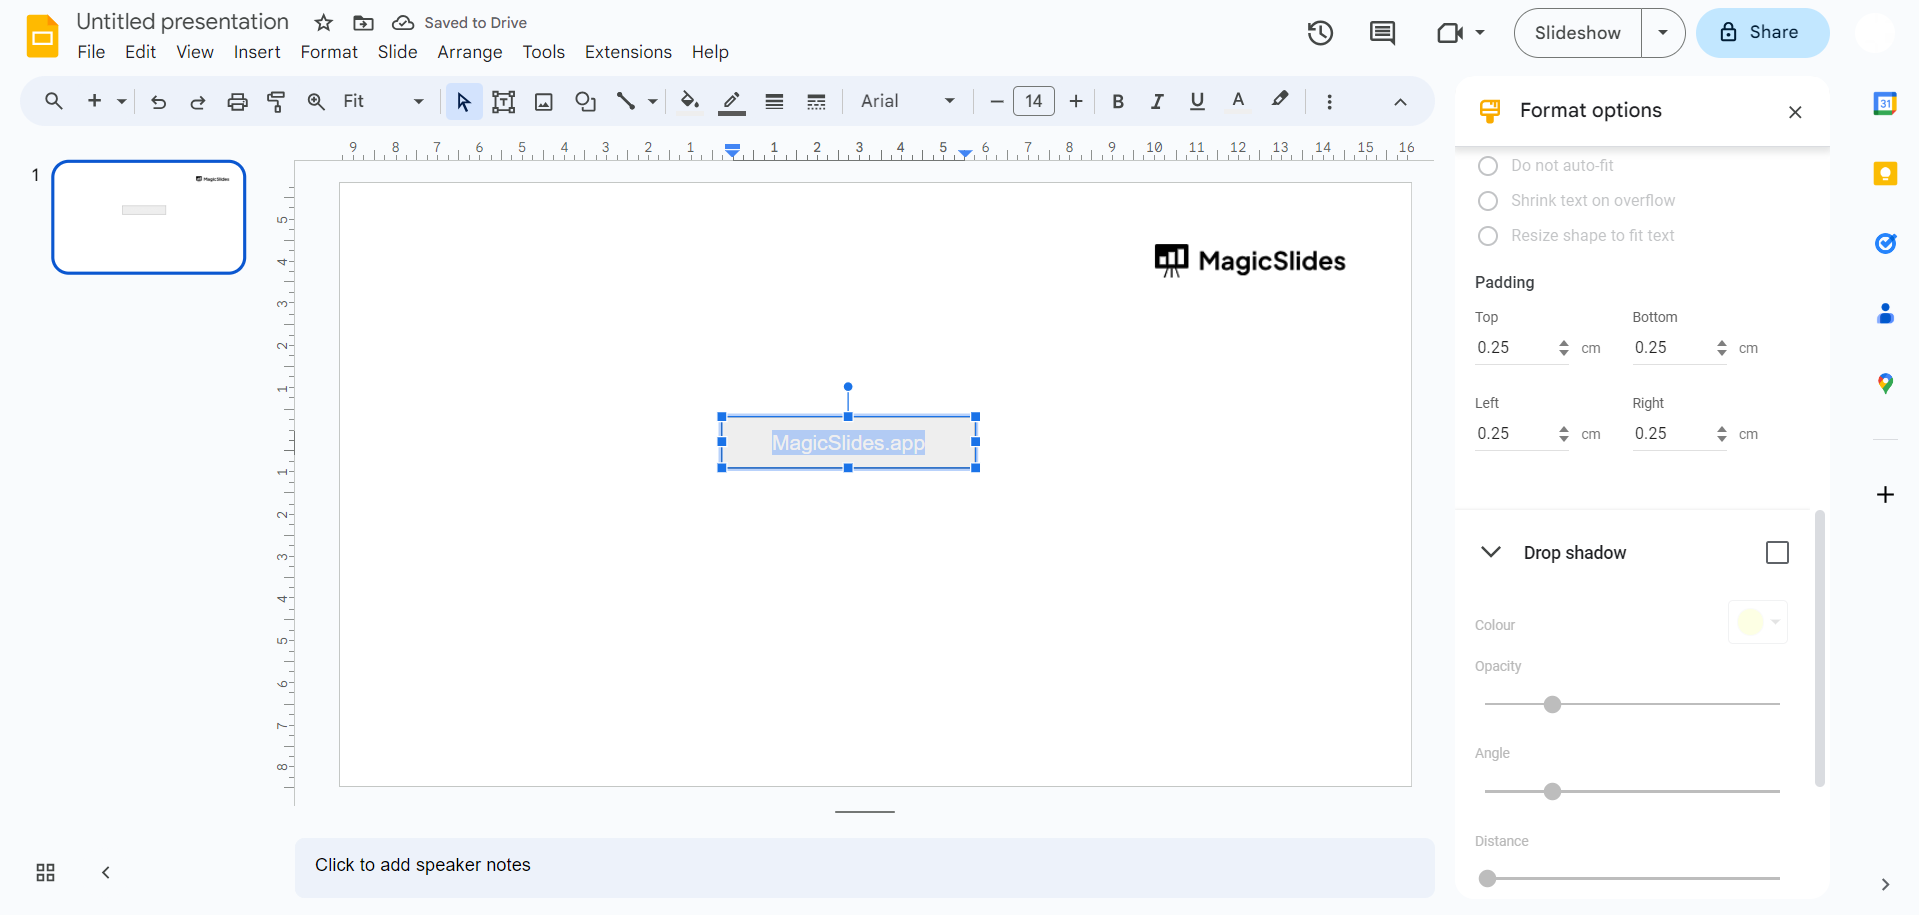Enable the Drop shadow checkbox
This screenshot has width=1919, height=915.
(x=1777, y=553)
